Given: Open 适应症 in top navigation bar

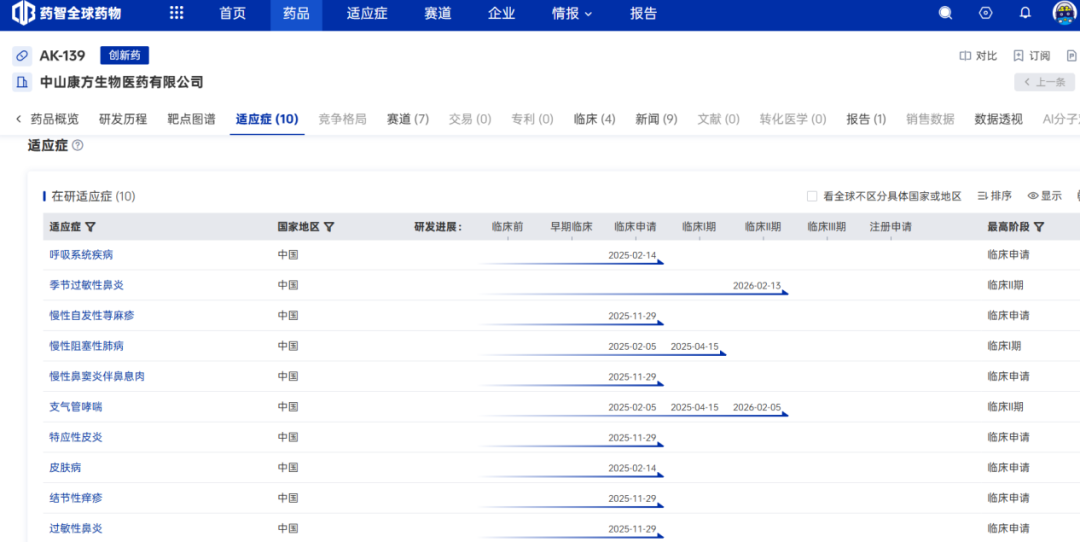Looking at the screenshot, I should click(367, 13).
